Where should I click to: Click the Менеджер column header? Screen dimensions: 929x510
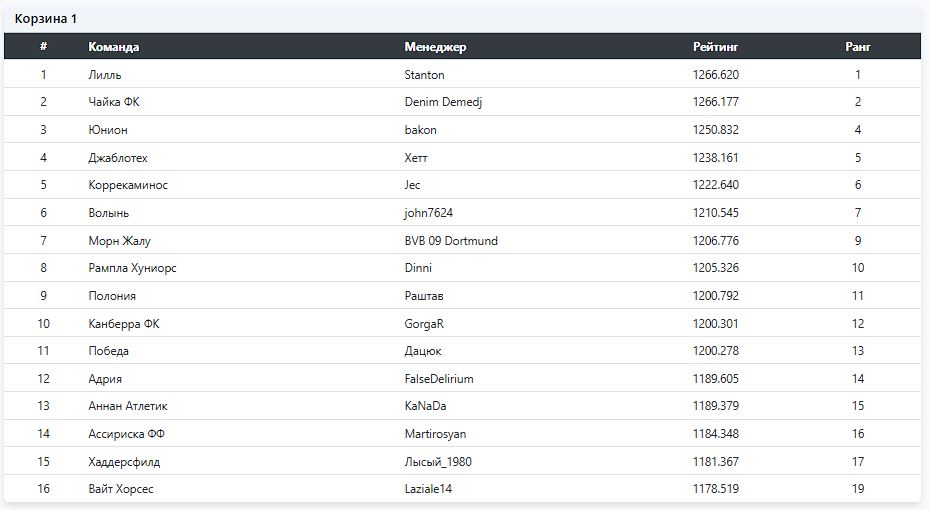coord(435,47)
